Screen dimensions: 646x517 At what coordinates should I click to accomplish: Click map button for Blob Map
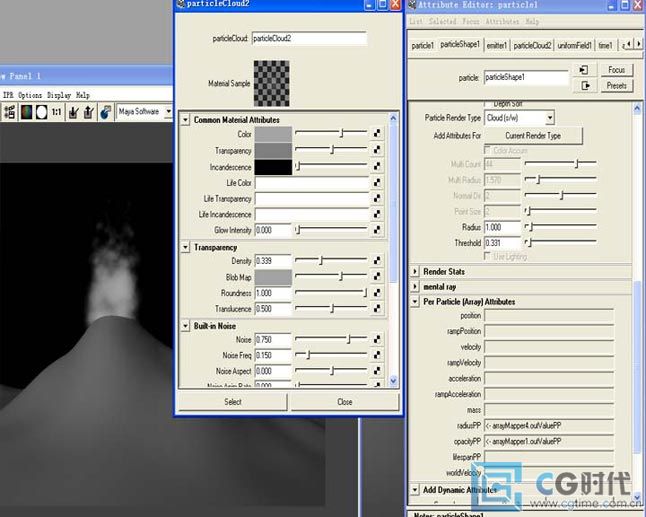tap(377, 276)
